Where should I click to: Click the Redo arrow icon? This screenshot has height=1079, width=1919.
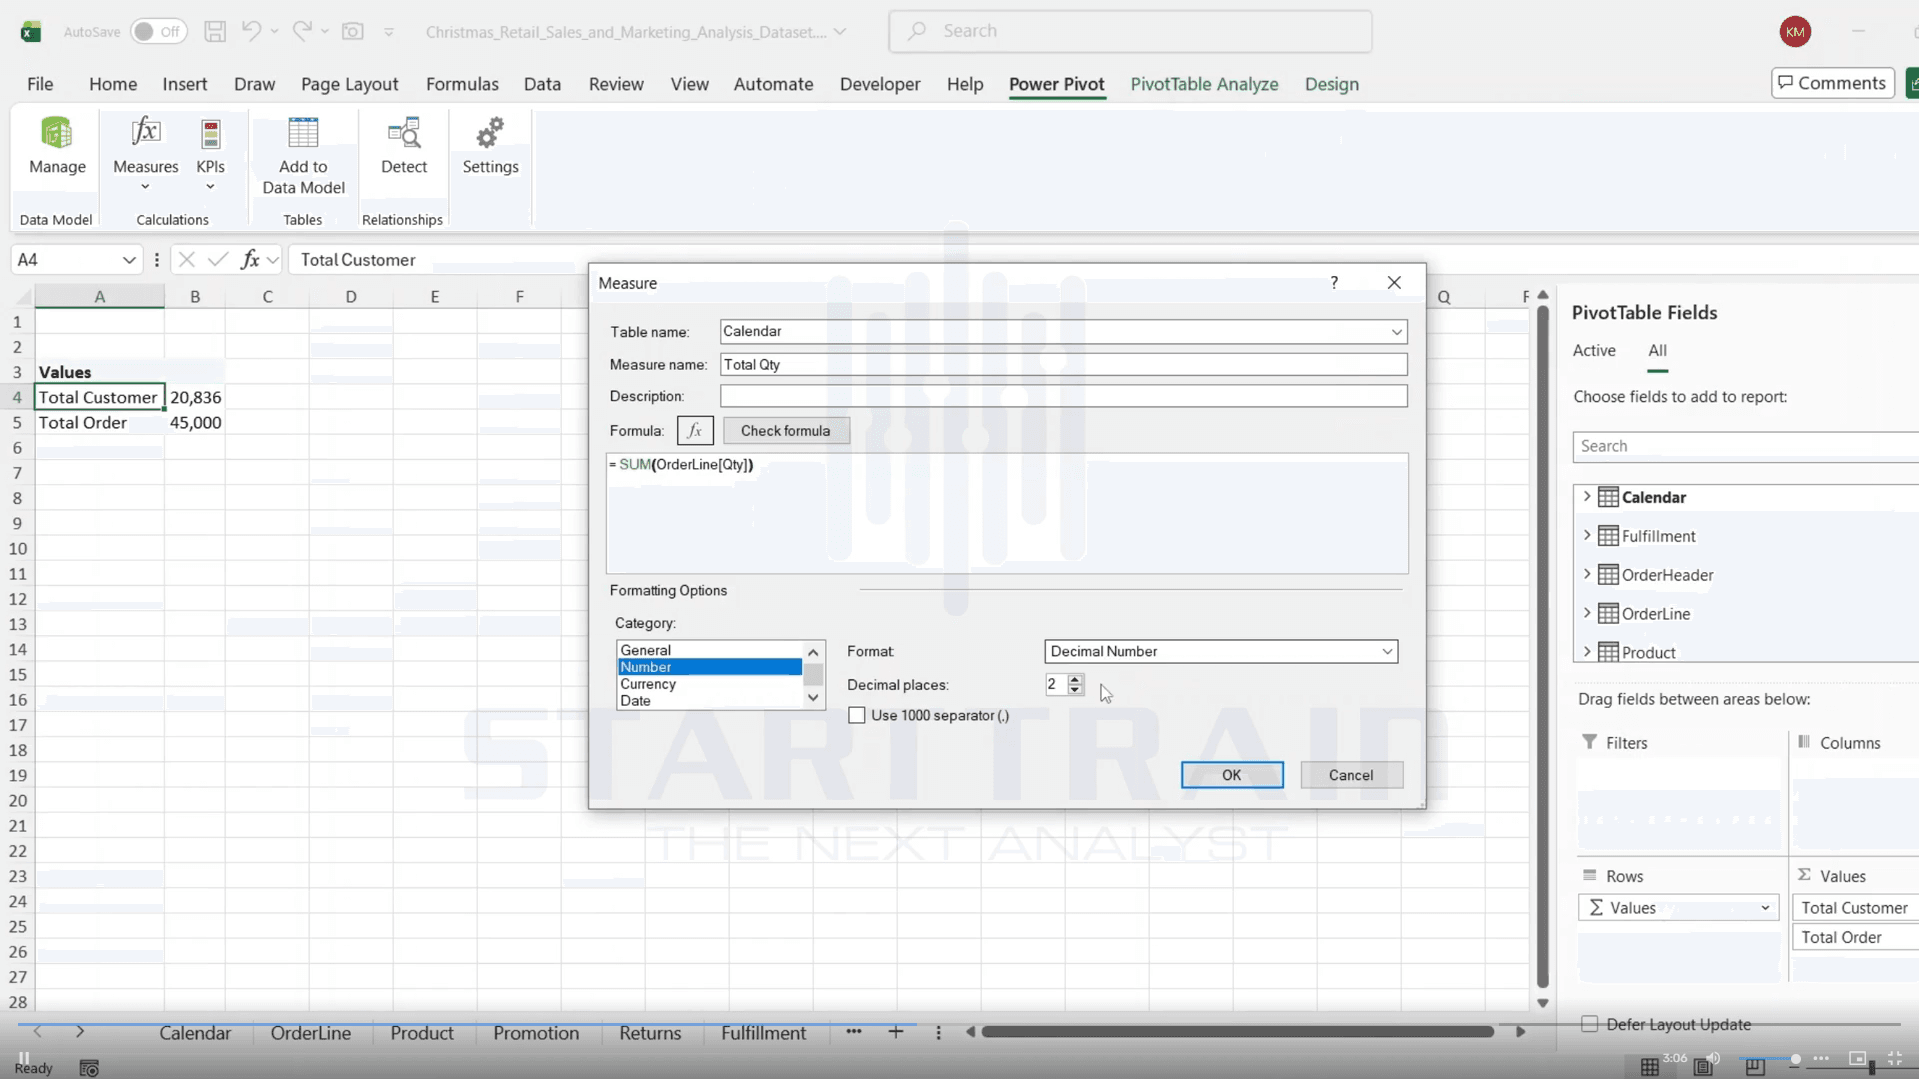click(301, 31)
